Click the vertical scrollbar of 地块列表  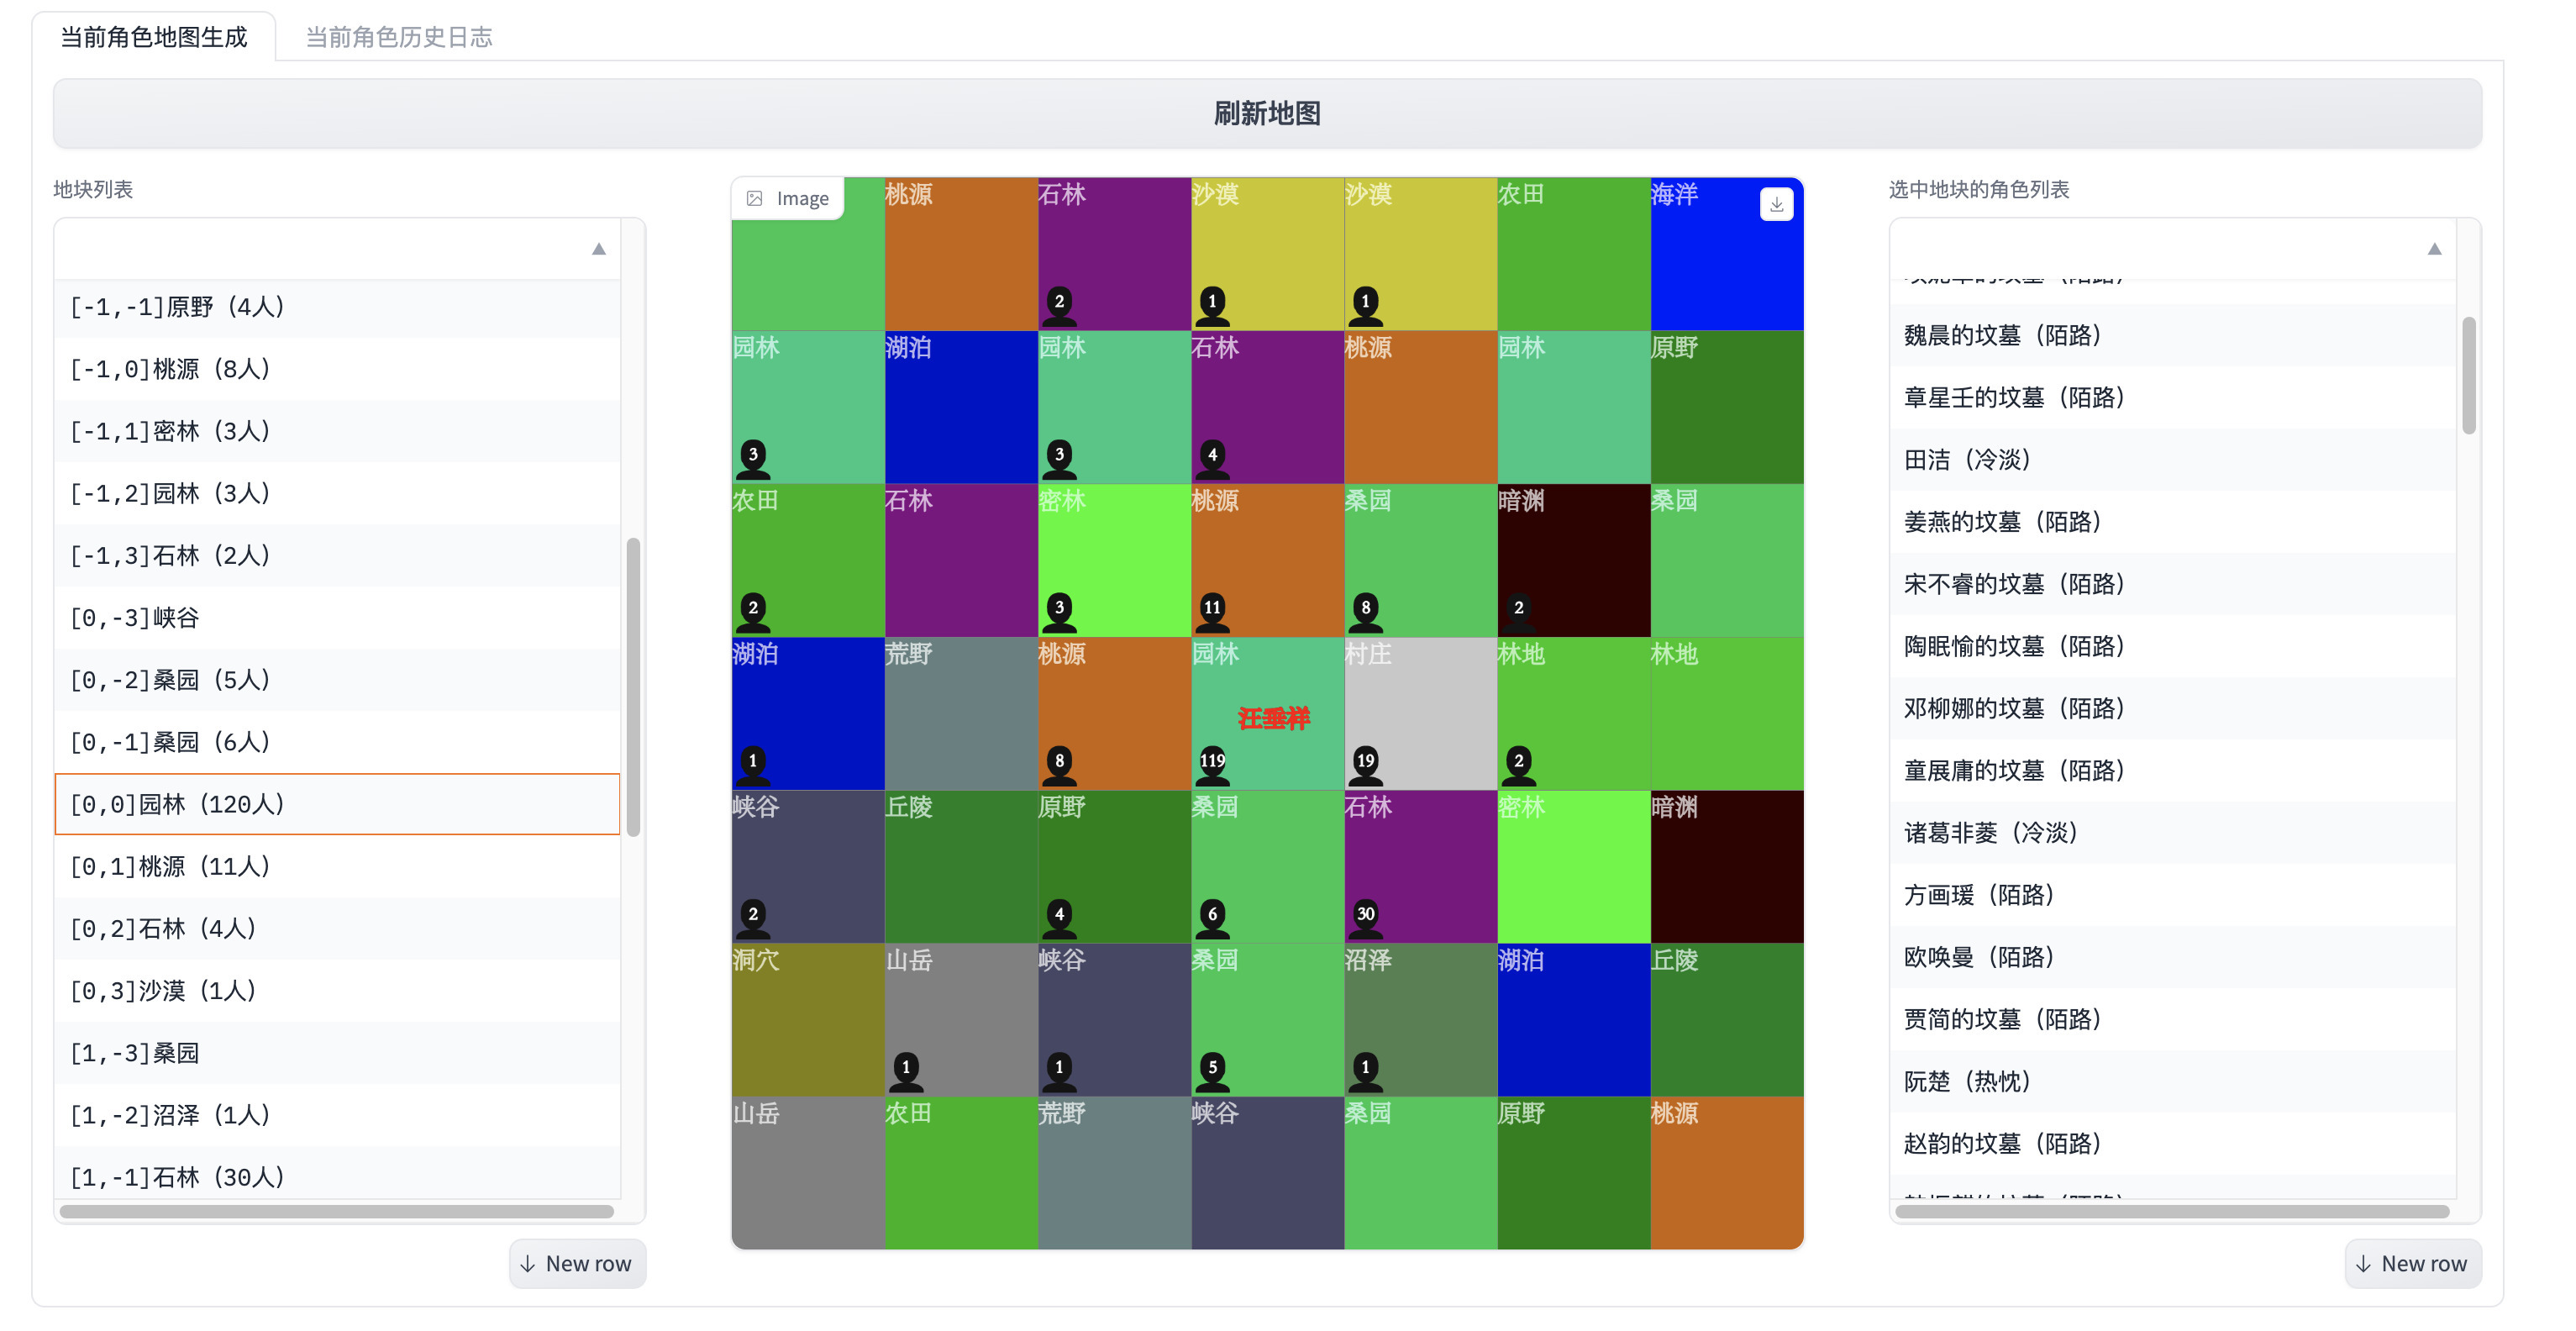(633, 686)
